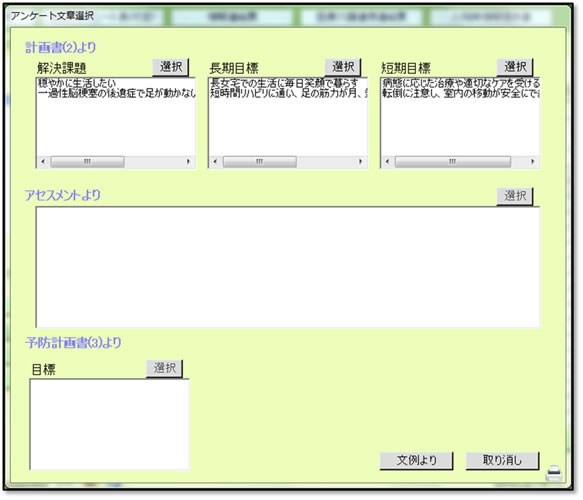Select 穏やかに生活したい in 解決課題 list
This screenshot has width=583, height=500.
(77, 83)
